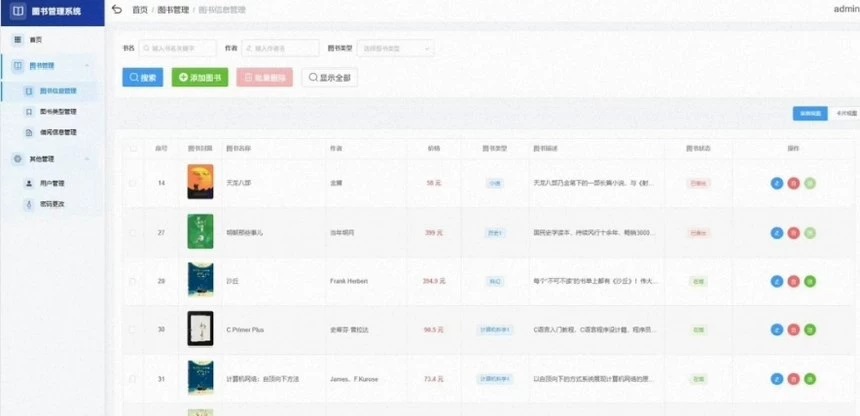Click the '58 元' price cell

click(434, 183)
